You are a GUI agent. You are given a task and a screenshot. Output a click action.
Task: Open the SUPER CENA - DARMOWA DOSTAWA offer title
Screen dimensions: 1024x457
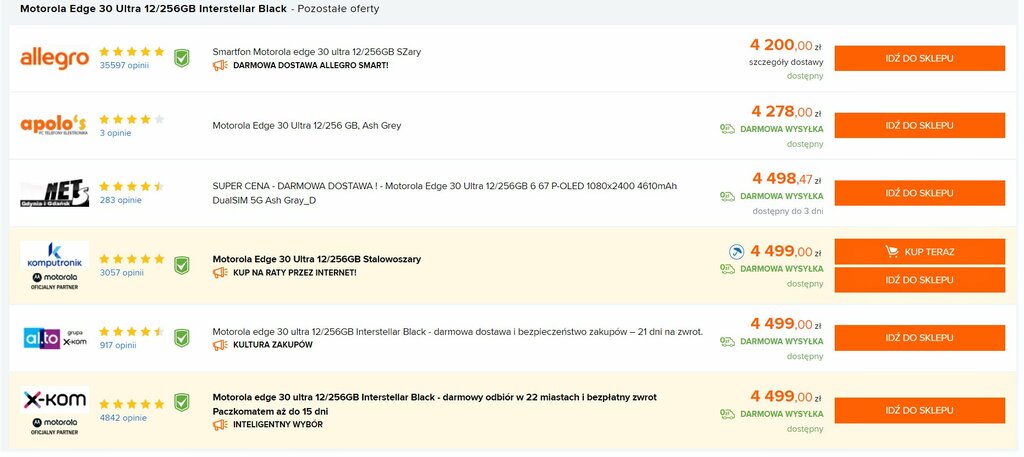tap(445, 193)
